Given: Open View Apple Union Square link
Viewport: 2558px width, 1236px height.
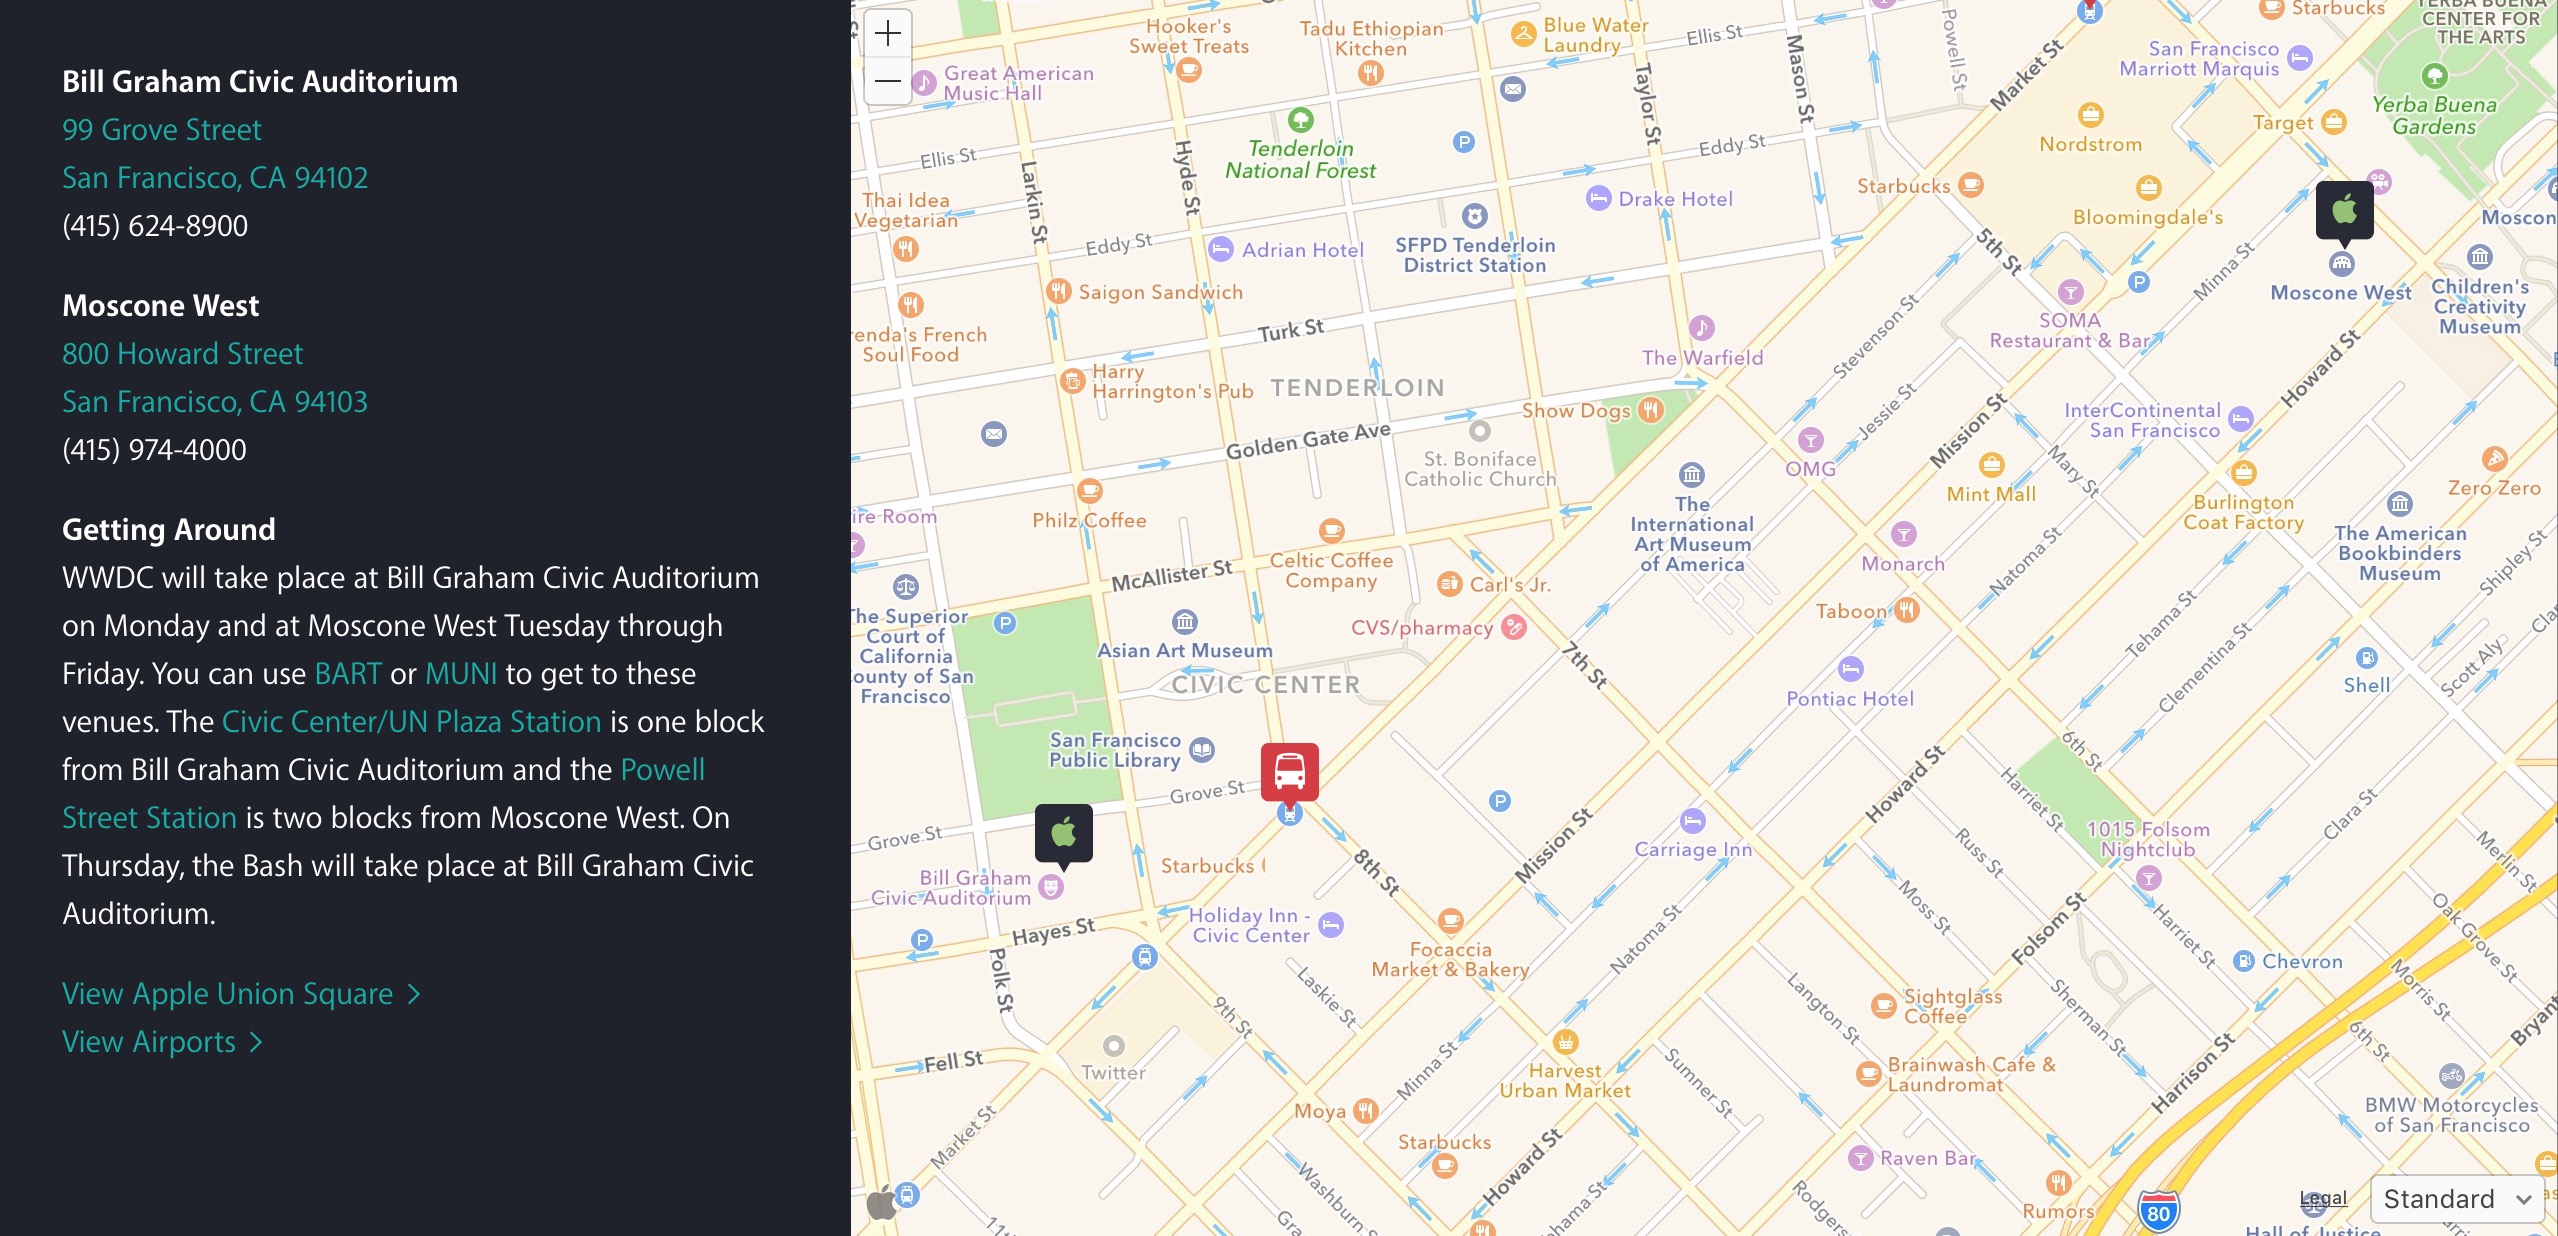Looking at the screenshot, I should tap(241, 994).
